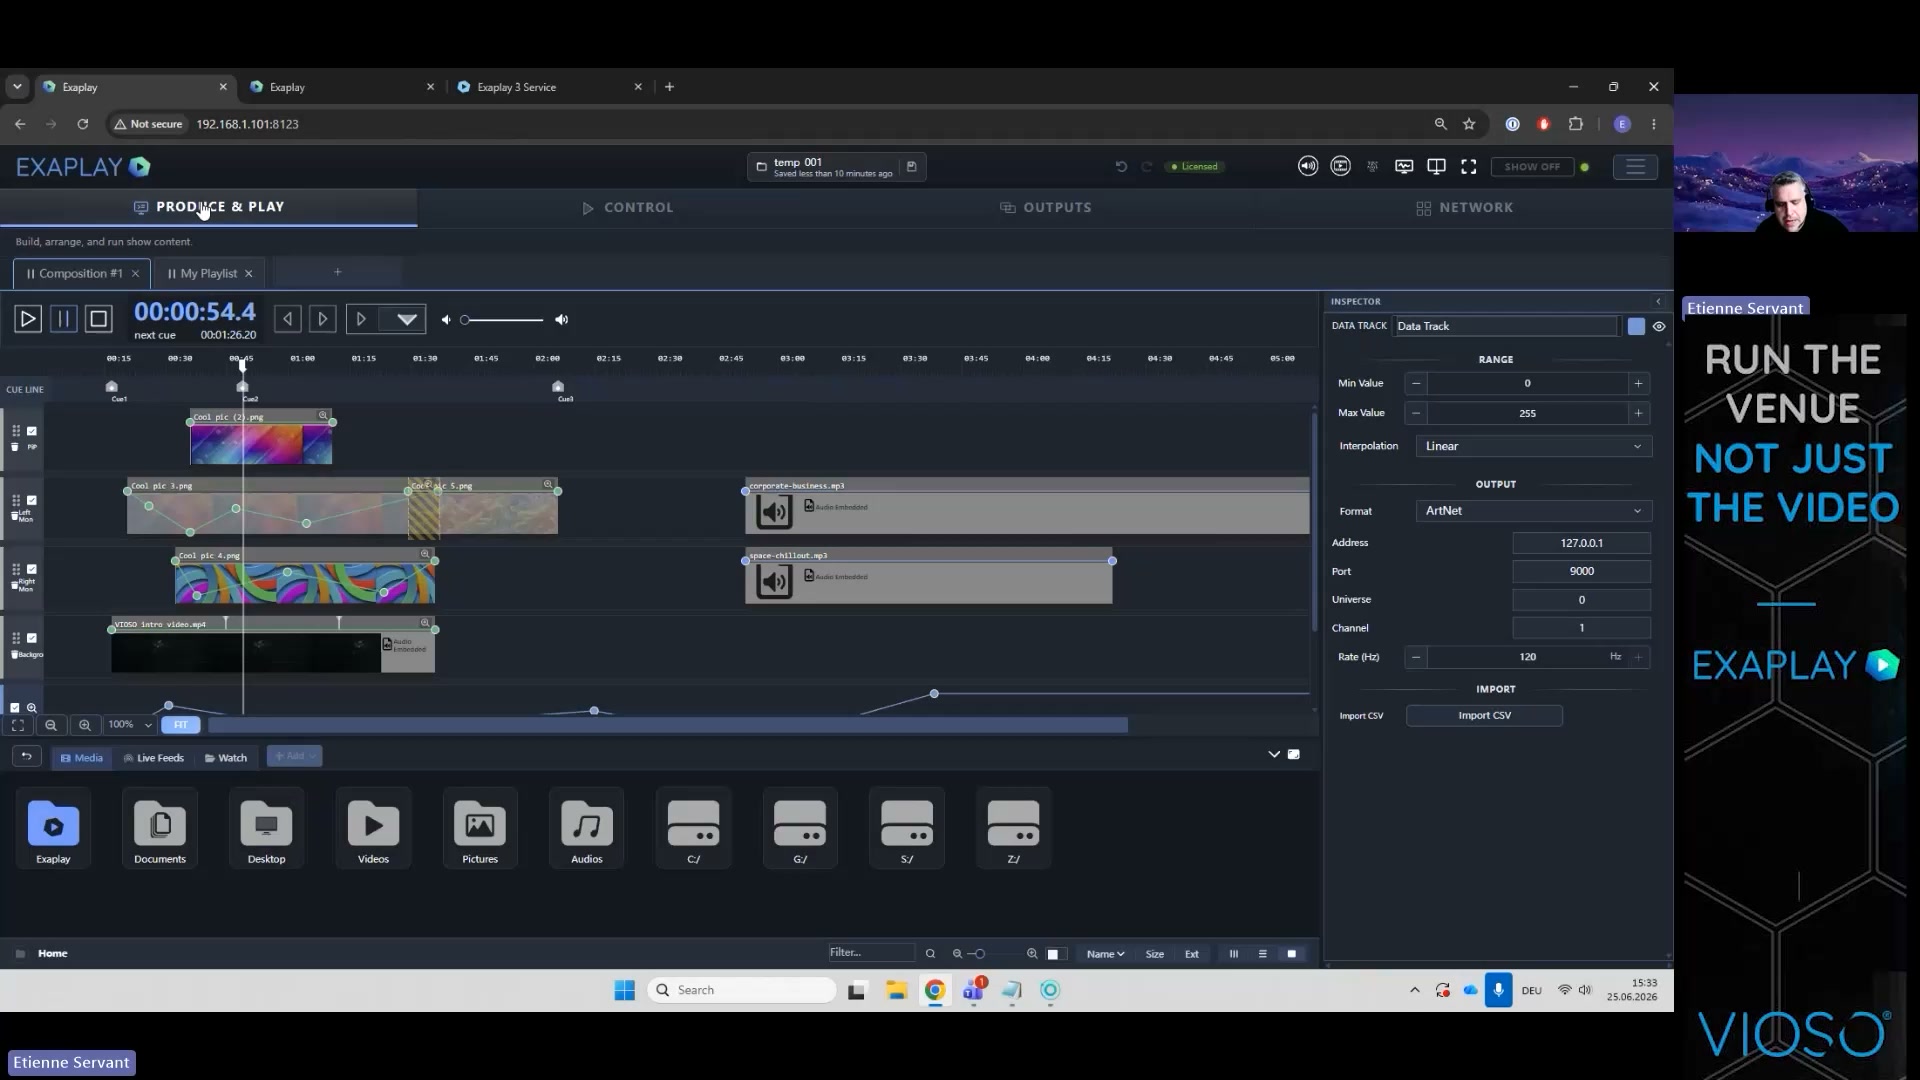
Task: Save project with icon beside temp 001
Action: [x=911, y=166]
